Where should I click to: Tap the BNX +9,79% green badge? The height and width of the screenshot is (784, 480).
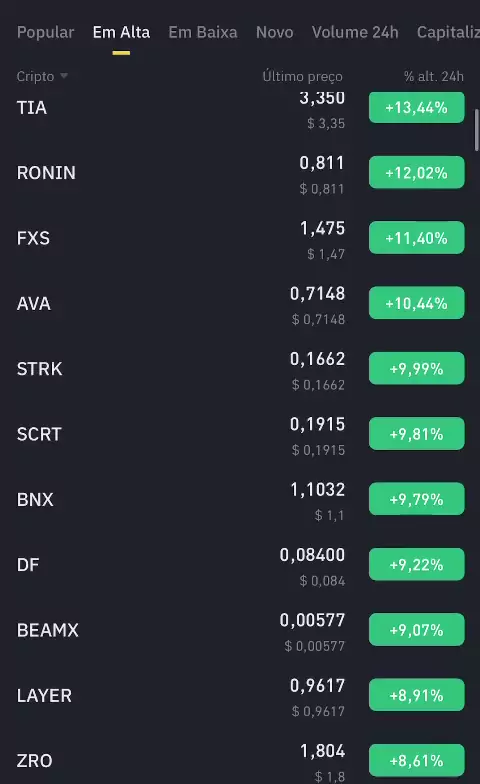click(416, 499)
